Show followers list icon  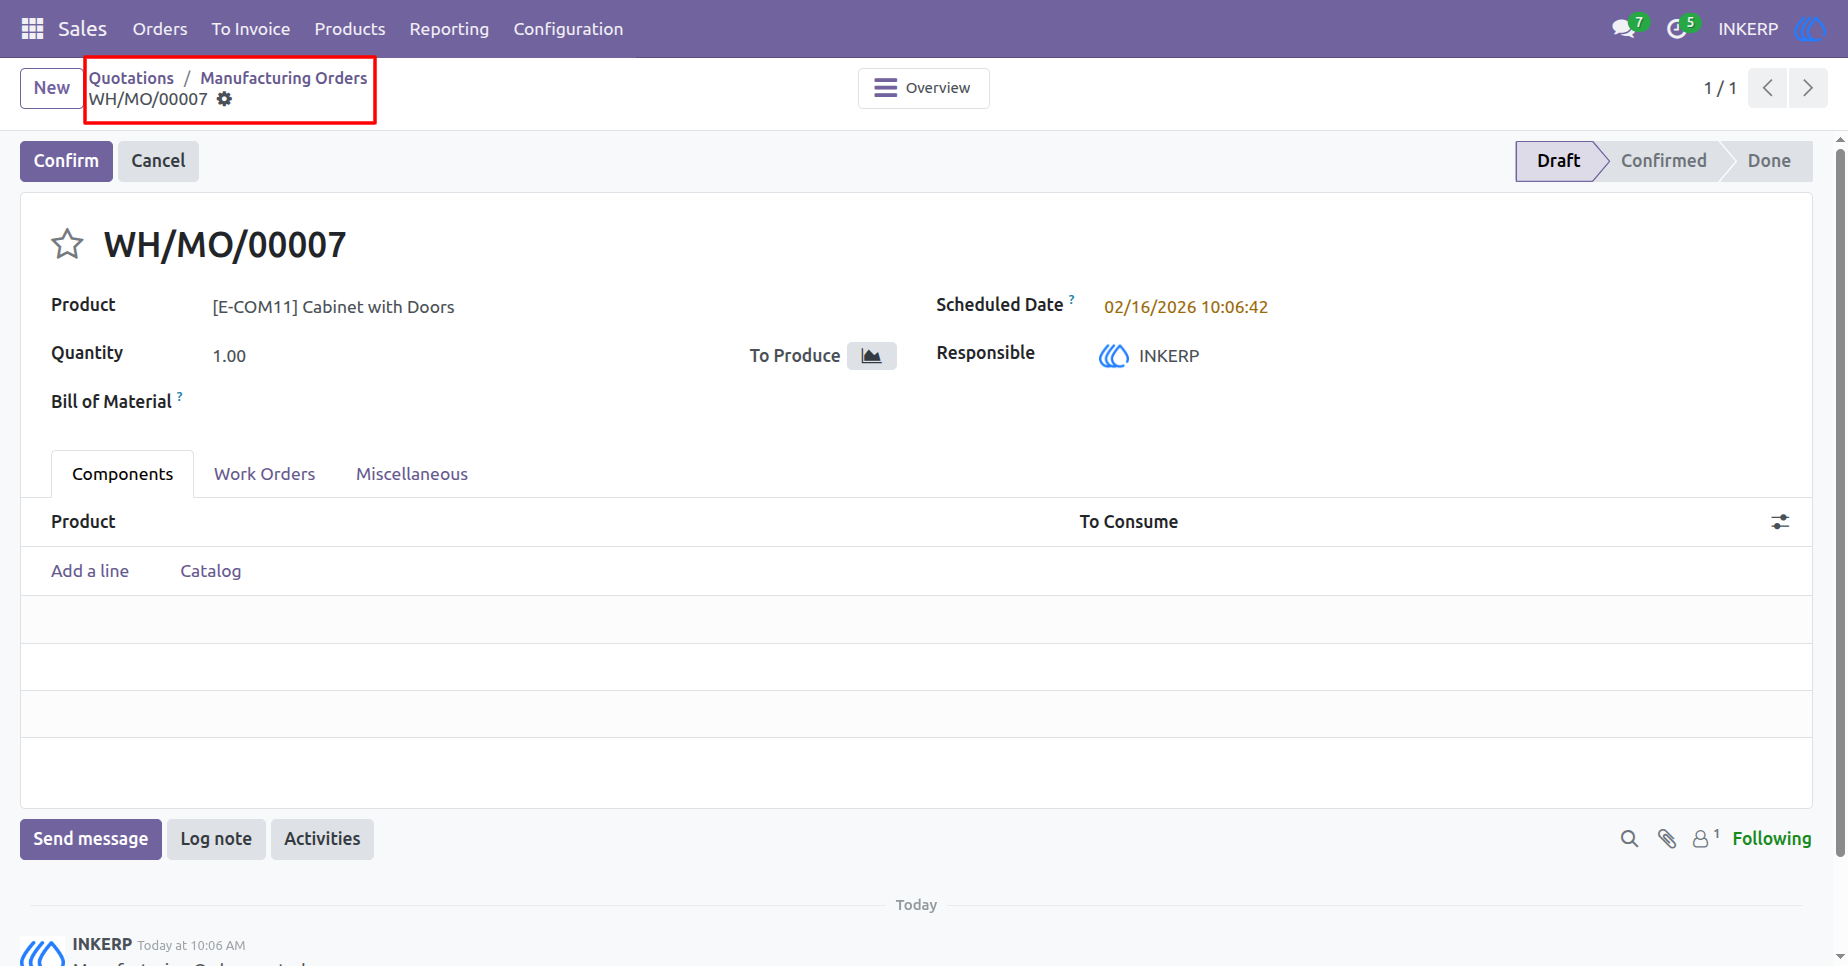tap(1705, 838)
